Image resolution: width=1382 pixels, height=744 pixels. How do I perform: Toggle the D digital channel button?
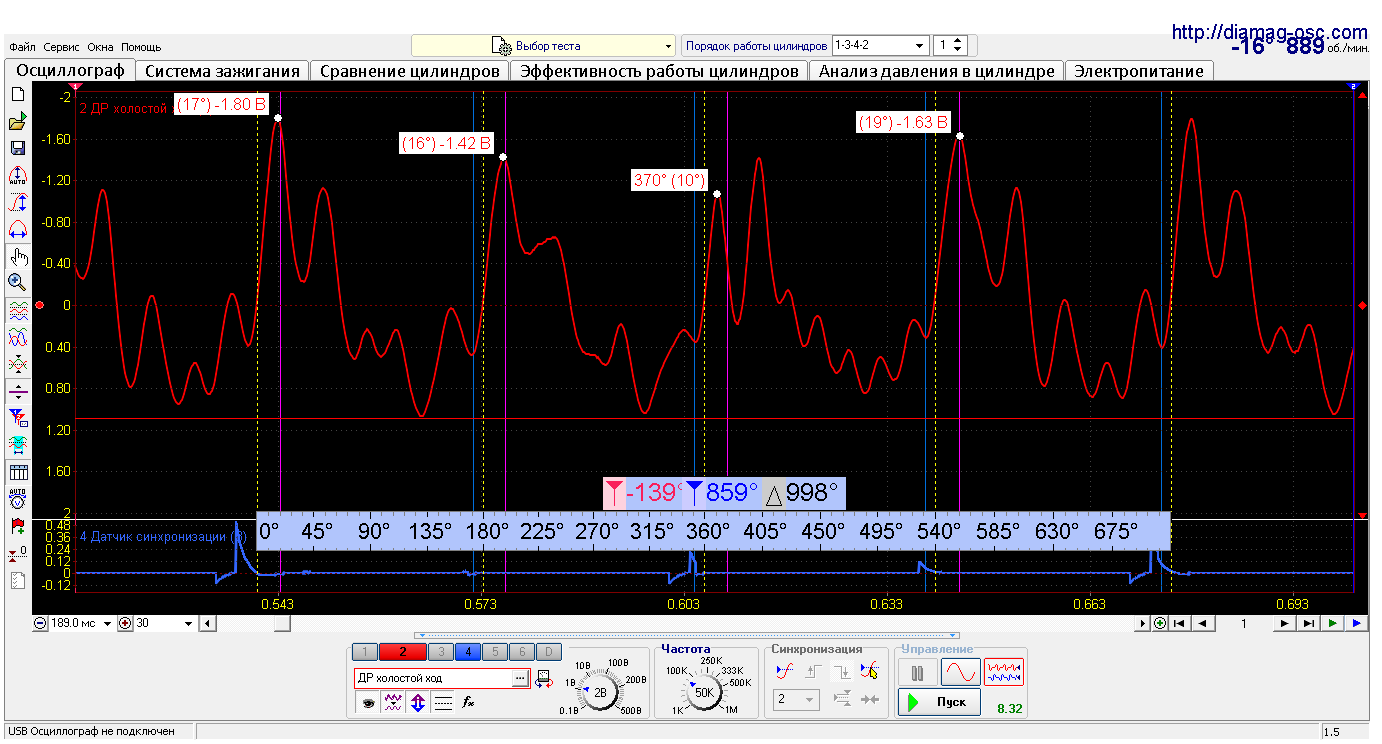(548, 652)
